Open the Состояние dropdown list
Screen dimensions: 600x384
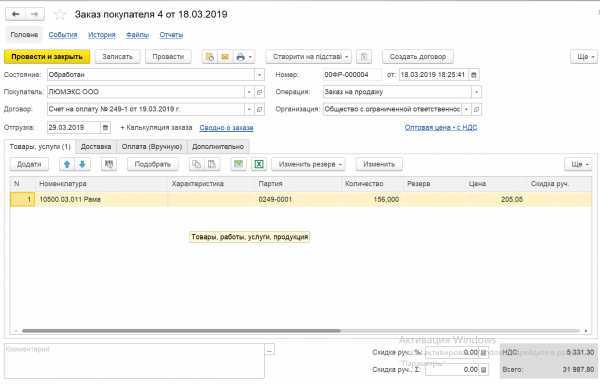(259, 75)
